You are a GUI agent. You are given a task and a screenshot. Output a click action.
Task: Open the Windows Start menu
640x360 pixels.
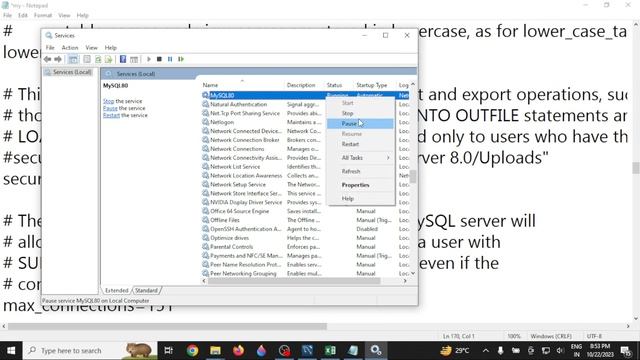click(x=11, y=350)
